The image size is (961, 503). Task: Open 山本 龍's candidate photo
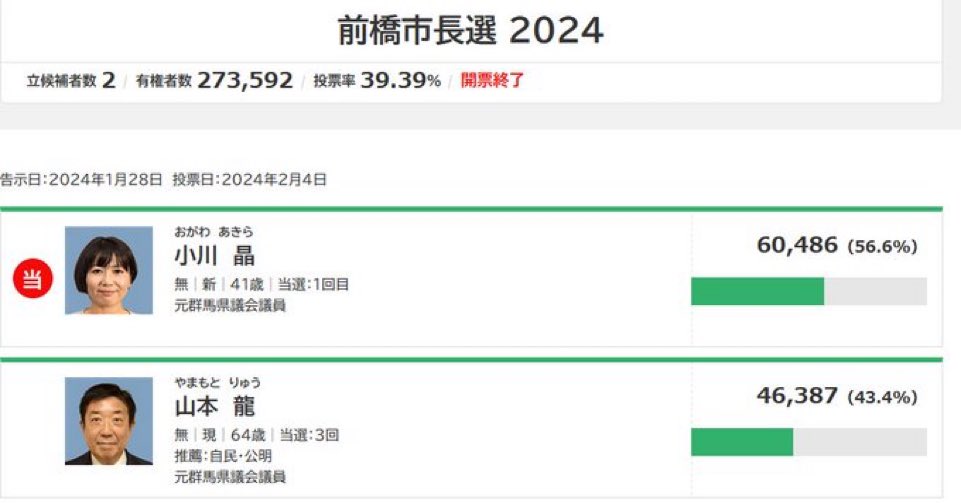(109, 421)
